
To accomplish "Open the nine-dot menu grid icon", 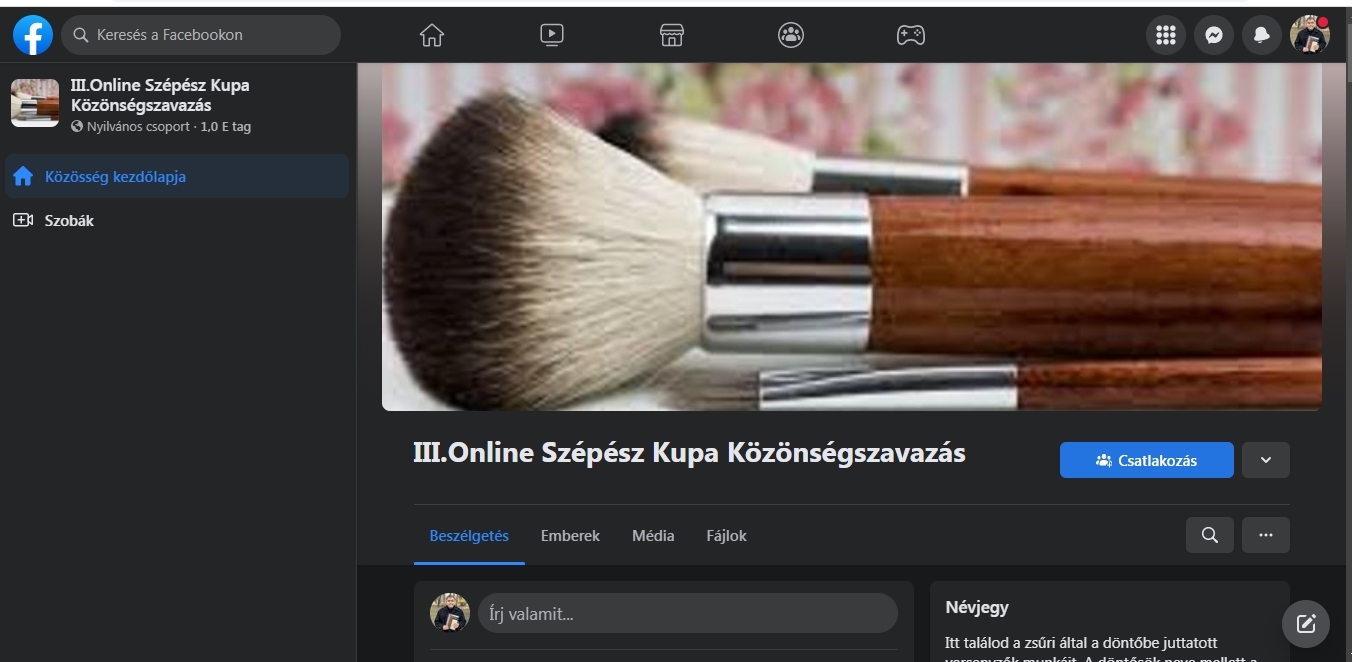I will 1165,35.
